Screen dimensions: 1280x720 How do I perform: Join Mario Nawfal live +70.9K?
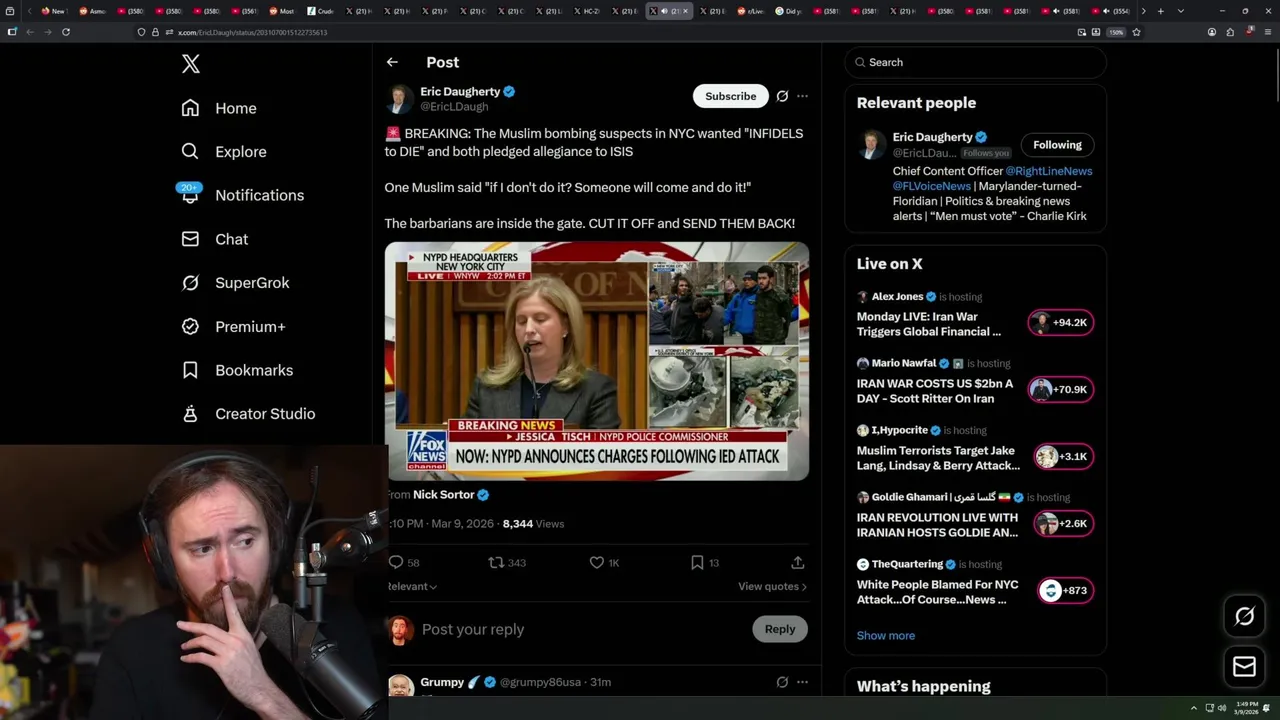[1061, 390]
